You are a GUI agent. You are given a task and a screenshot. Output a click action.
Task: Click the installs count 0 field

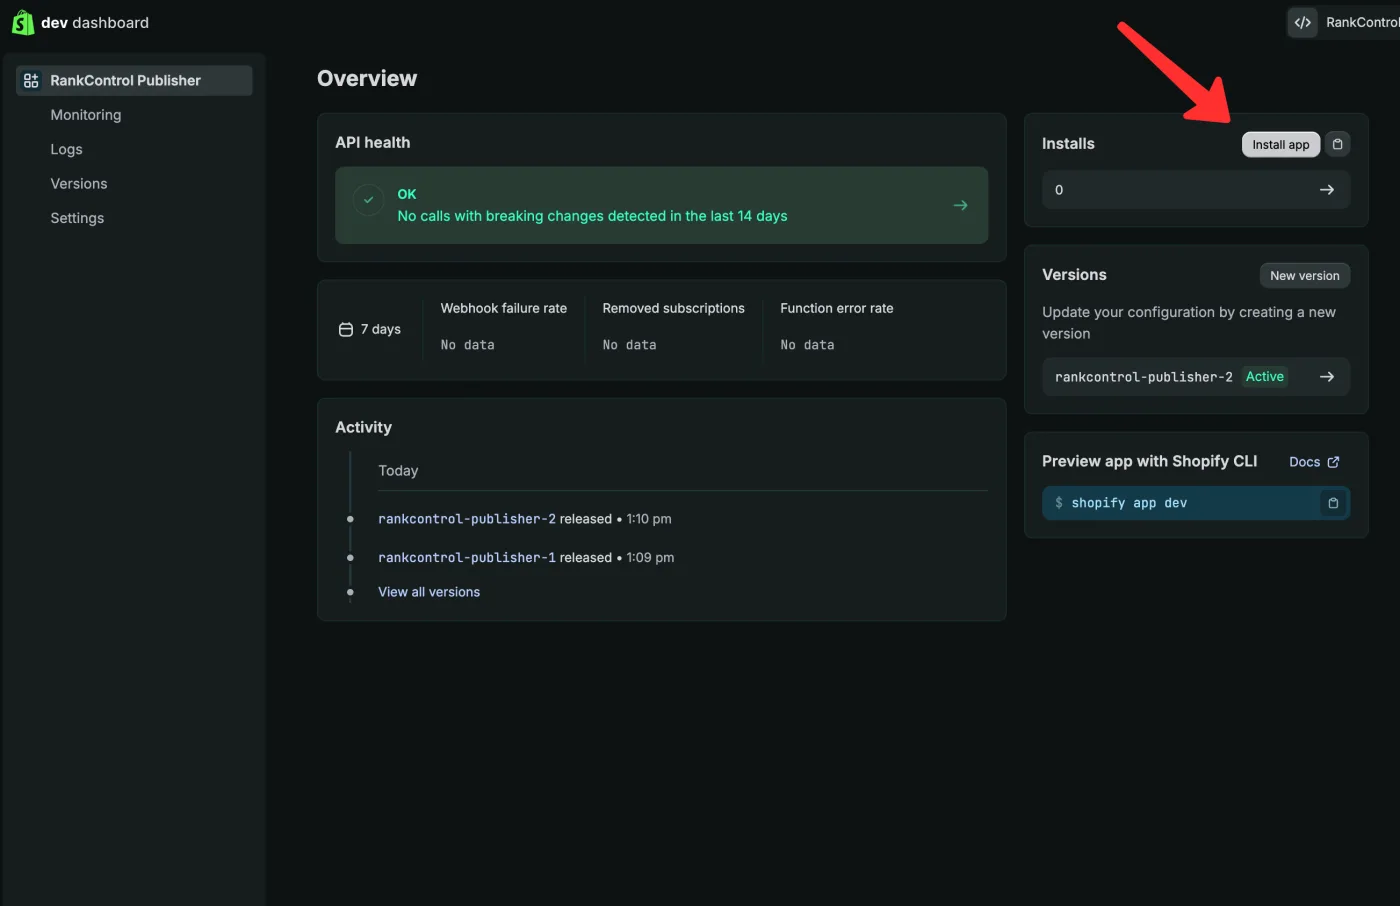point(1196,190)
